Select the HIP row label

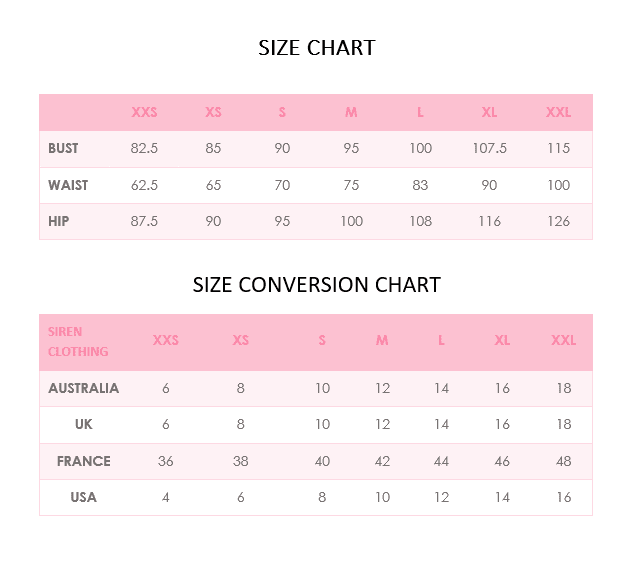pos(59,221)
